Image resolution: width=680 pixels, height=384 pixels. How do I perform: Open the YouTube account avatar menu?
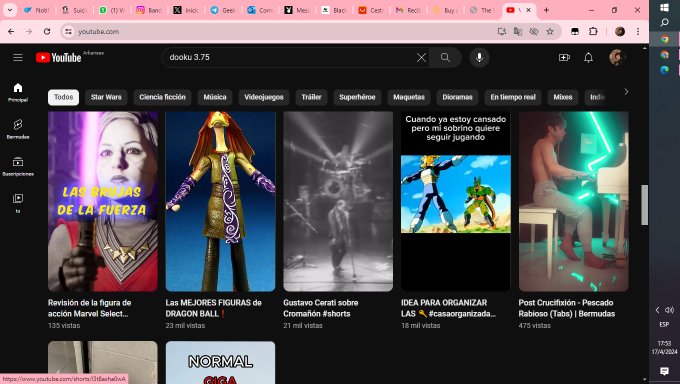click(x=616, y=57)
